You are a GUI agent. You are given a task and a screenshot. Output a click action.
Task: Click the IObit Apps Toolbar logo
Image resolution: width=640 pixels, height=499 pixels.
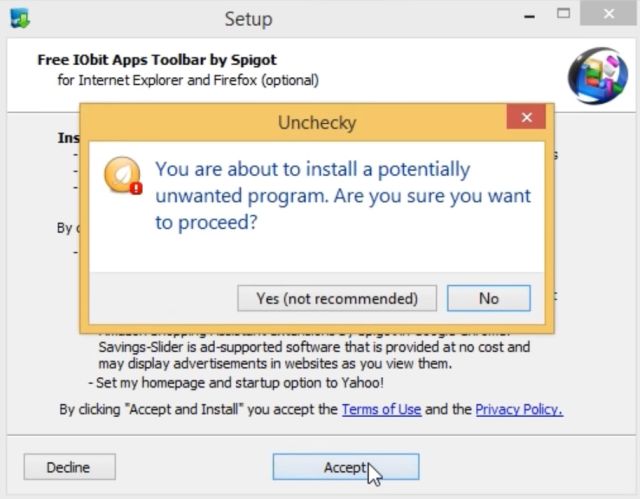pos(598,76)
